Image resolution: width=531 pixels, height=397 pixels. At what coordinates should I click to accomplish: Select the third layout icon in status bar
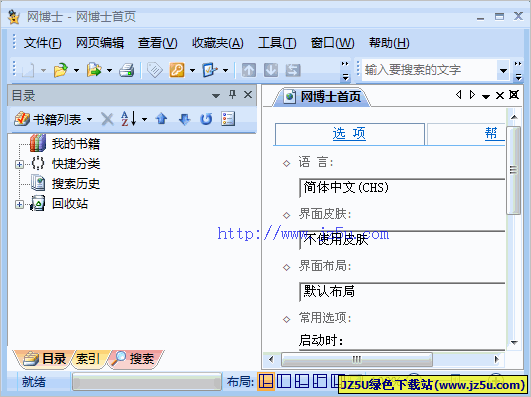[302, 381]
